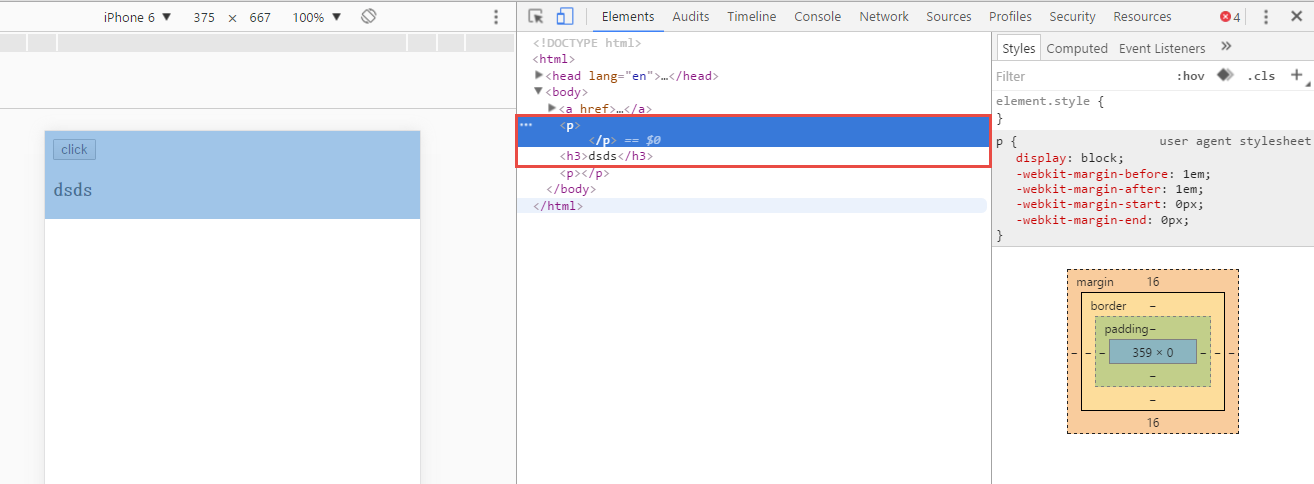Click the device height field 667
Screen dimensions: 1314x484
(x=260, y=17)
